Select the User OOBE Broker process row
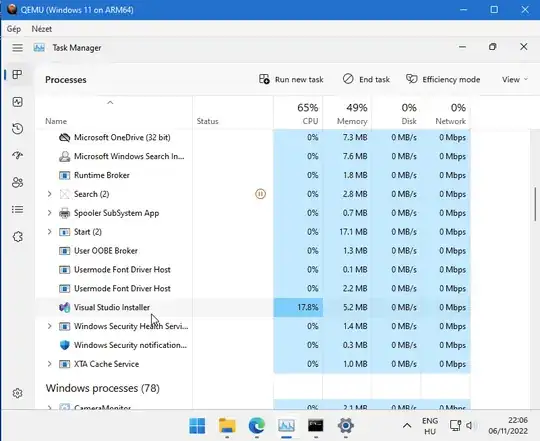Viewport: 540px width, 441px height. click(x=253, y=251)
